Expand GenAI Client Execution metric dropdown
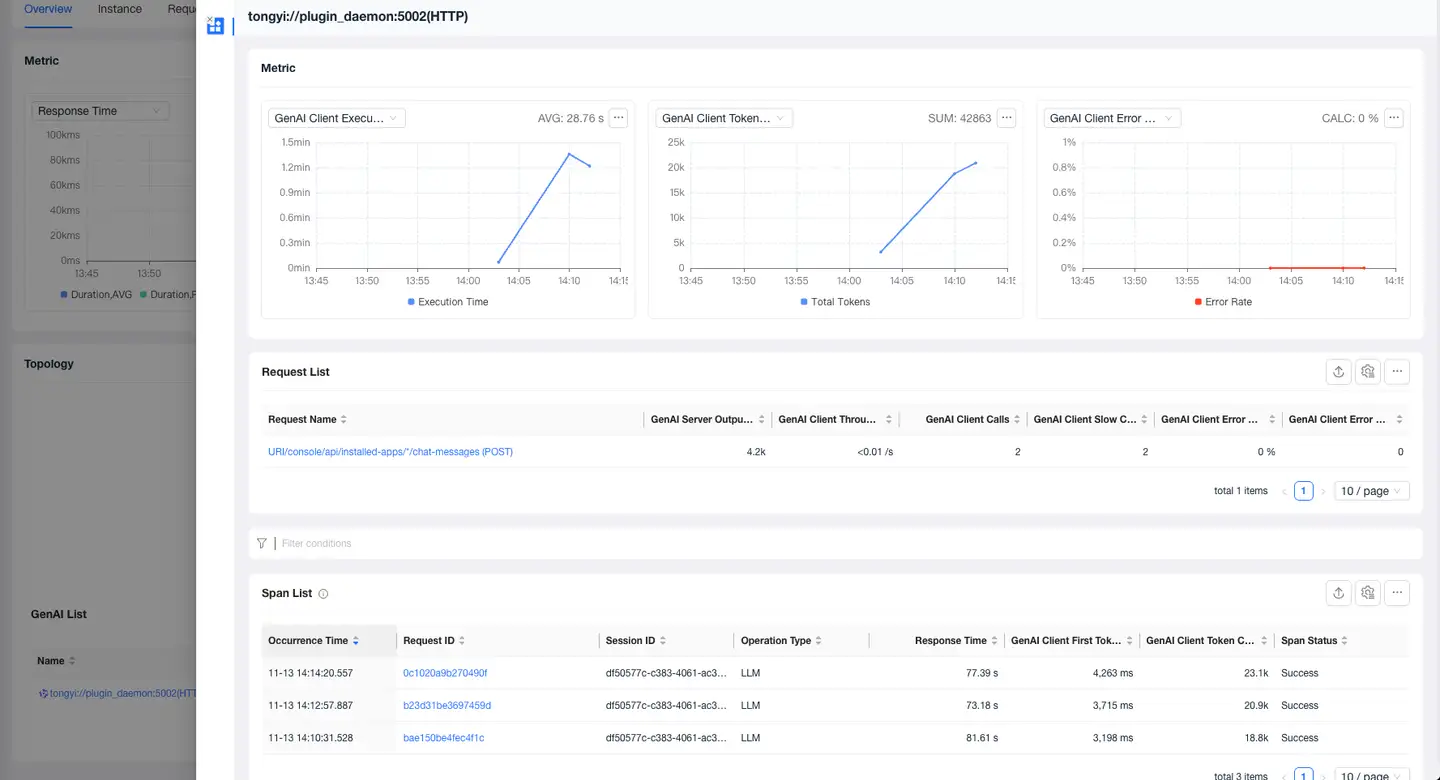The height and width of the screenshot is (780, 1440). coord(336,118)
